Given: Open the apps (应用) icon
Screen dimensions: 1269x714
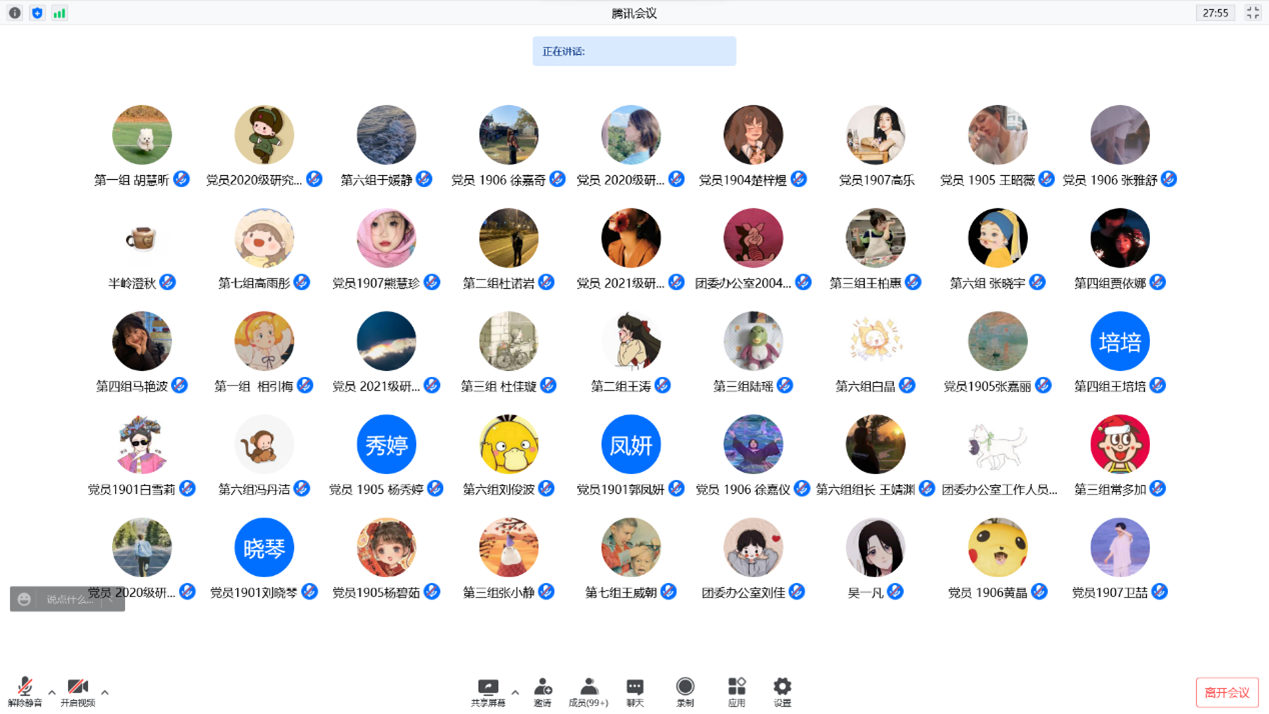Looking at the screenshot, I should point(736,690).
